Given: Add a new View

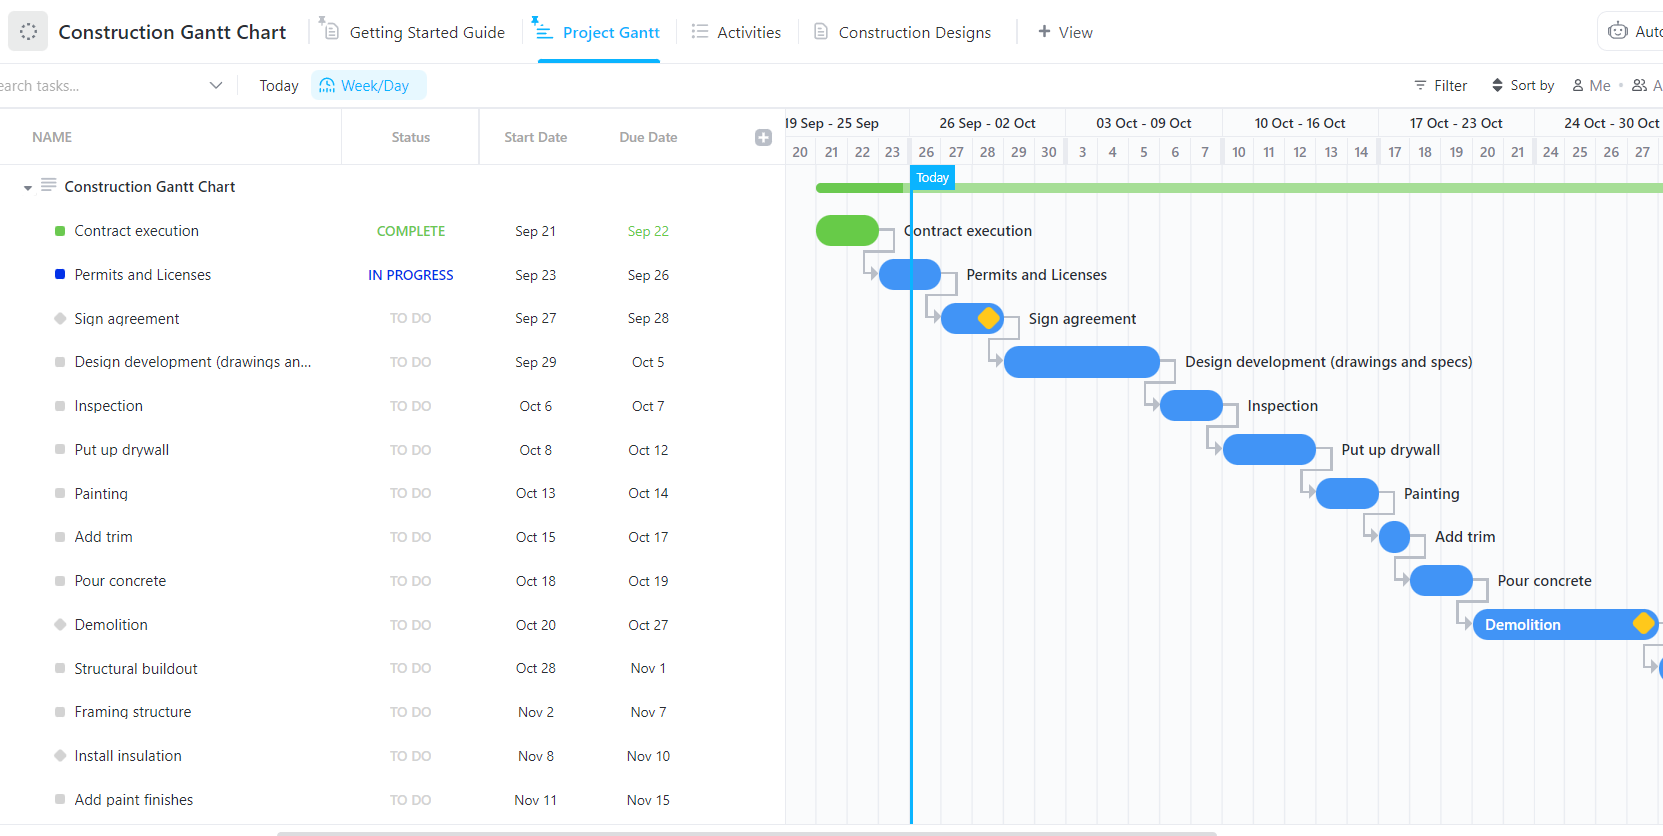Looking at the screenshot, I should pyautogui.click(x=1065, y=32).
